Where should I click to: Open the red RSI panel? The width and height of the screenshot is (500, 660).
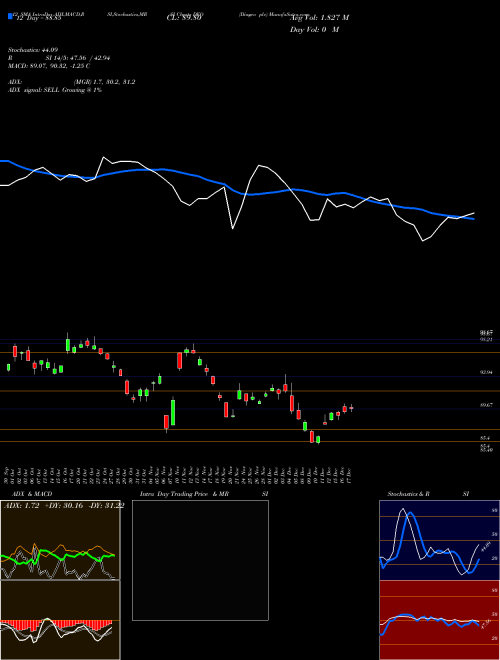[439, 620]
